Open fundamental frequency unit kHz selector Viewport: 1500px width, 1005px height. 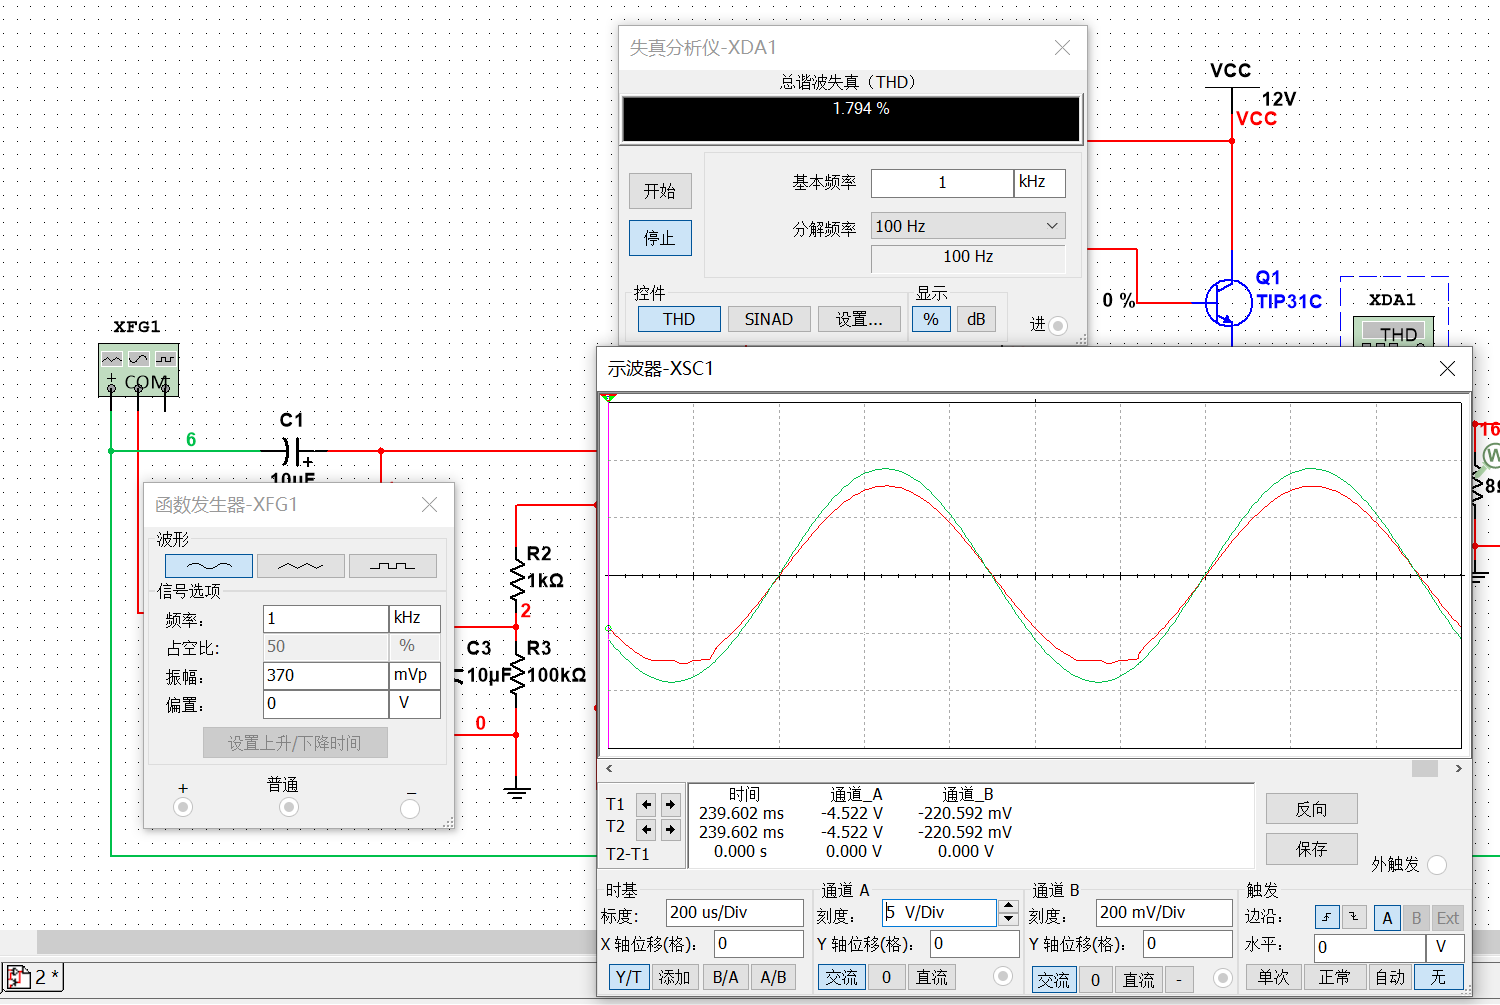[x=1040, y=182]
